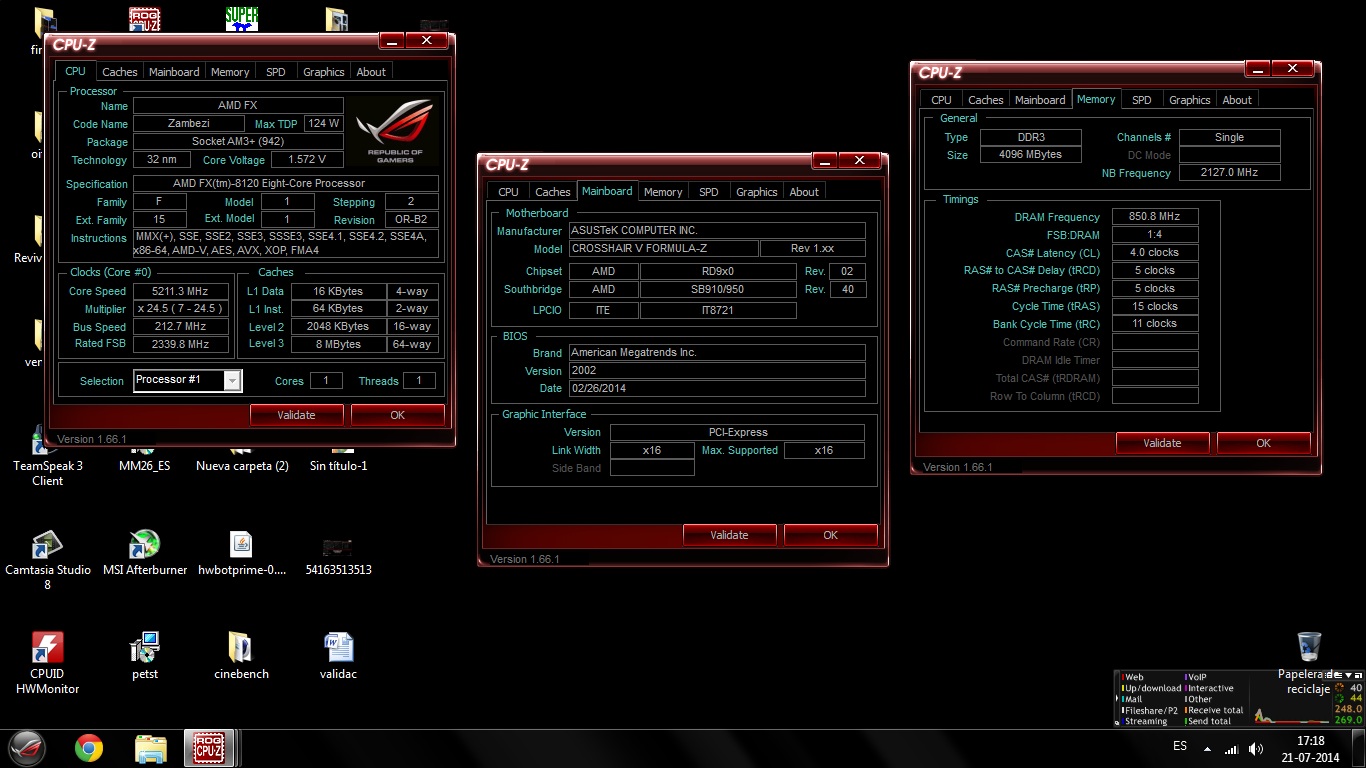Open the TeamSpeak 3 Client desktop shortcut
The height and width of the screenshot is (768, 1366).
tap(47, 456)
